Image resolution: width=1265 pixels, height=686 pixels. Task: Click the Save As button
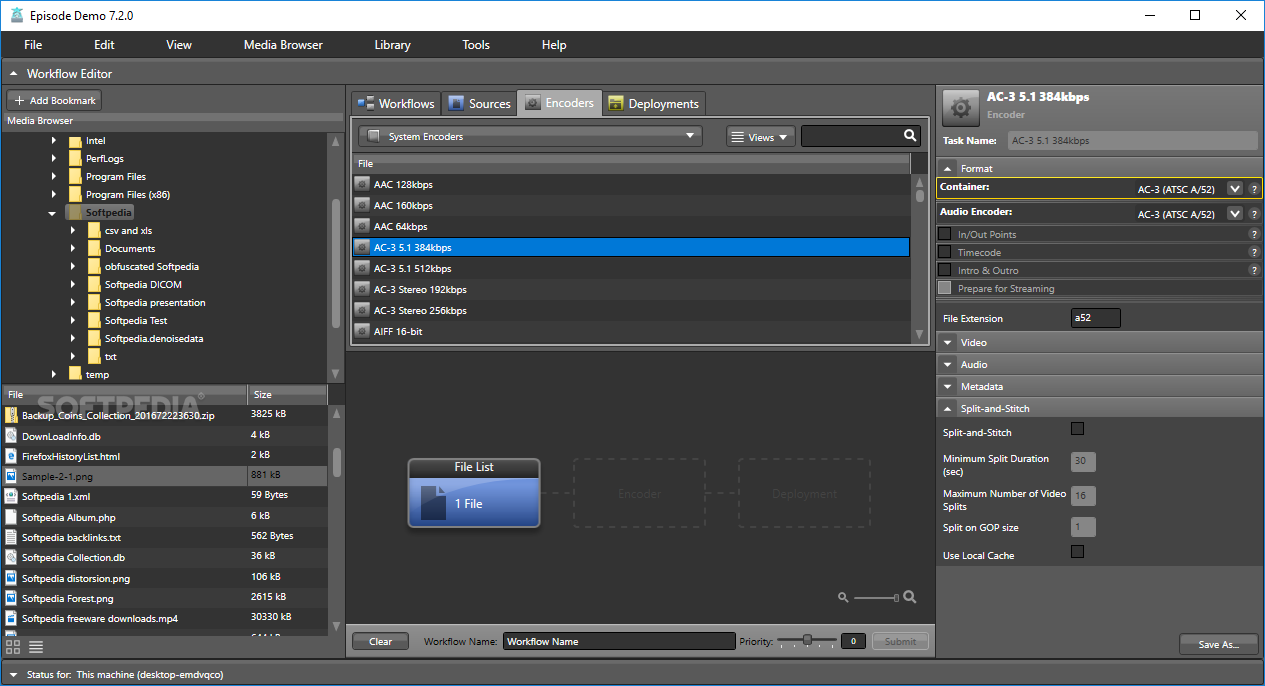point(1218,645)
